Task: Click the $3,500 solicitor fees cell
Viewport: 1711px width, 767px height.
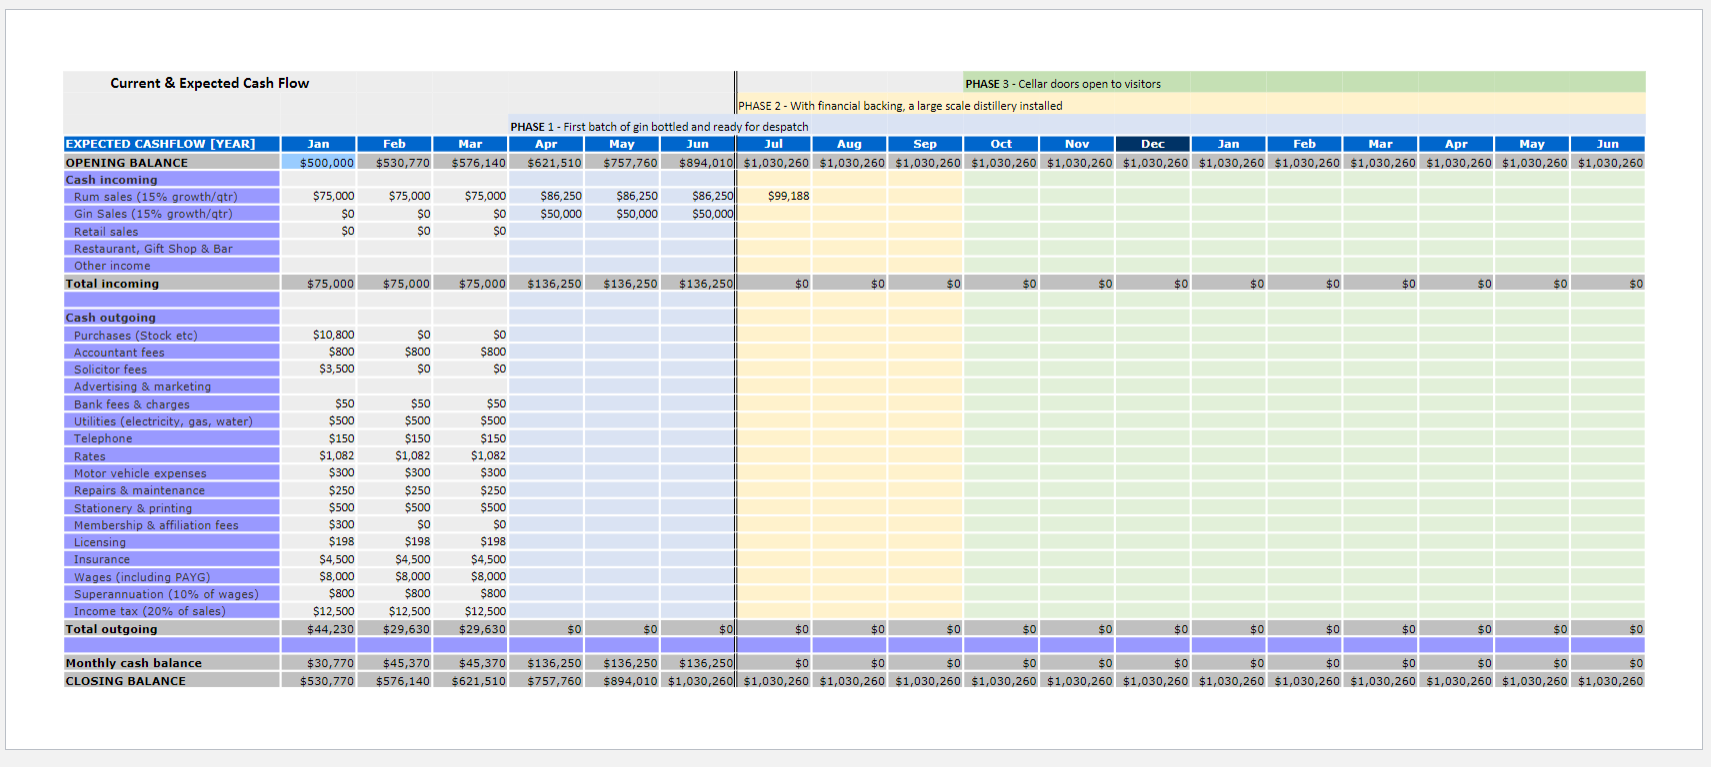Action: pyautogui.click(x=336, y=369)
